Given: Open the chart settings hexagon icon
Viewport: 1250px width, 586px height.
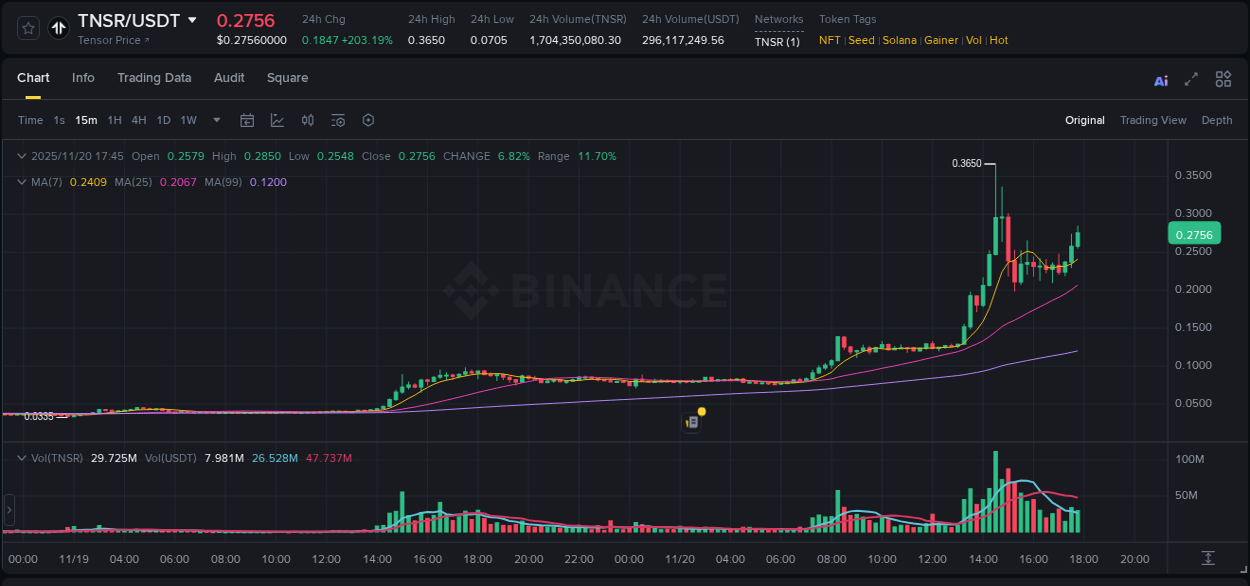Looking at the screenshot, I should 368,120.
